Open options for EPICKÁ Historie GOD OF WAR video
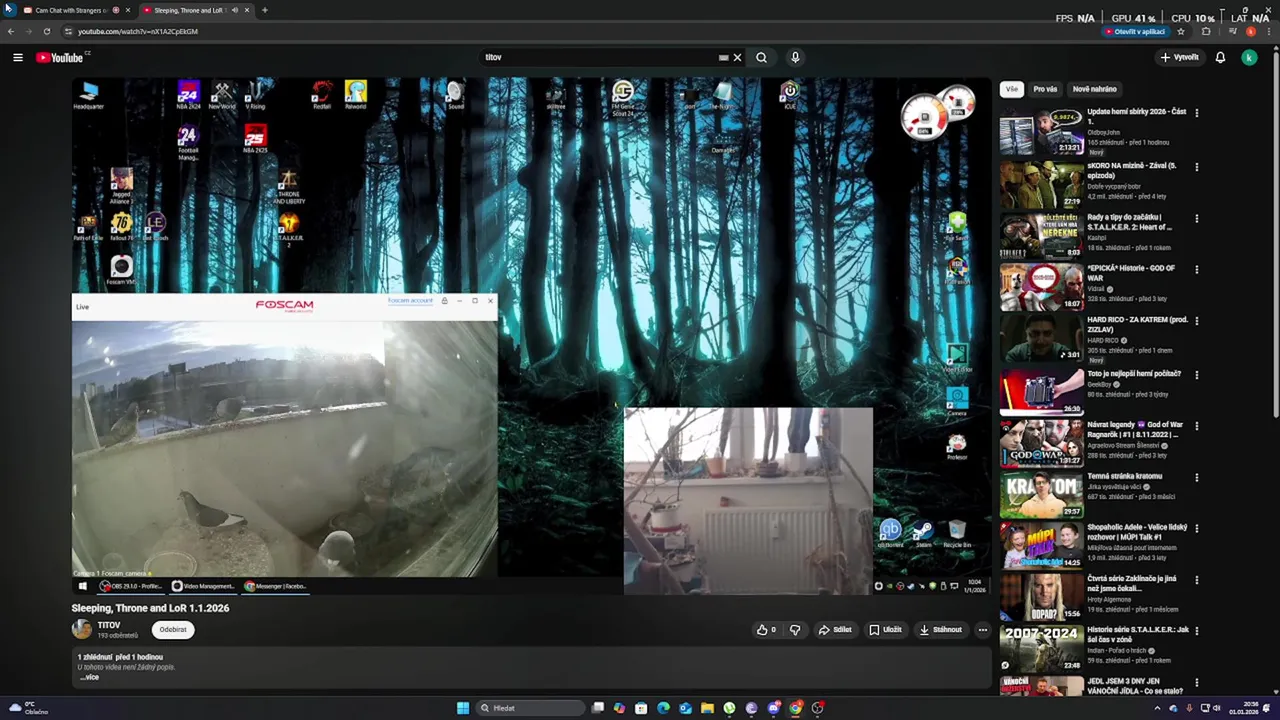The width and height of the screenshot is (1280, 720). pyautogui.click(x=1196, y=269)
